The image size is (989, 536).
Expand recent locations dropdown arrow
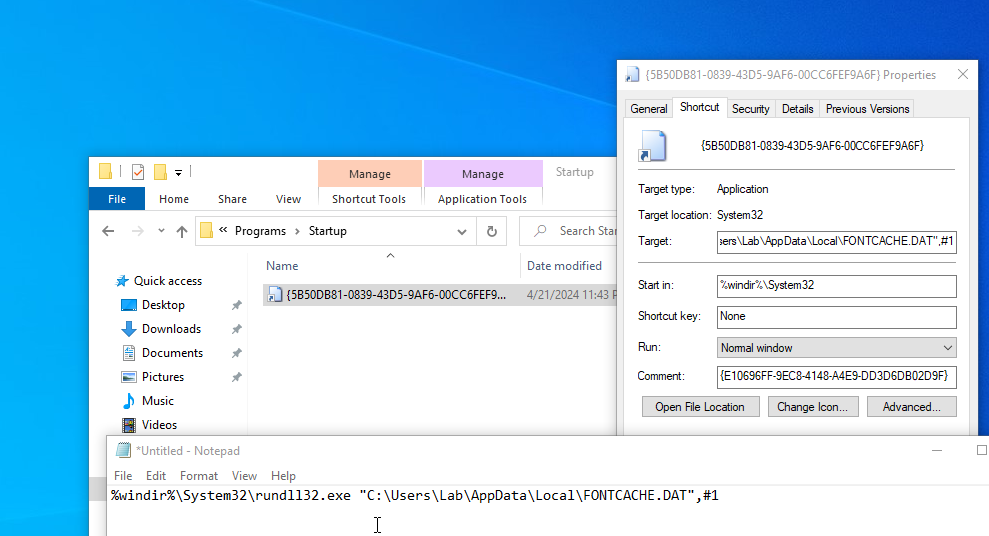coord(159,231)
